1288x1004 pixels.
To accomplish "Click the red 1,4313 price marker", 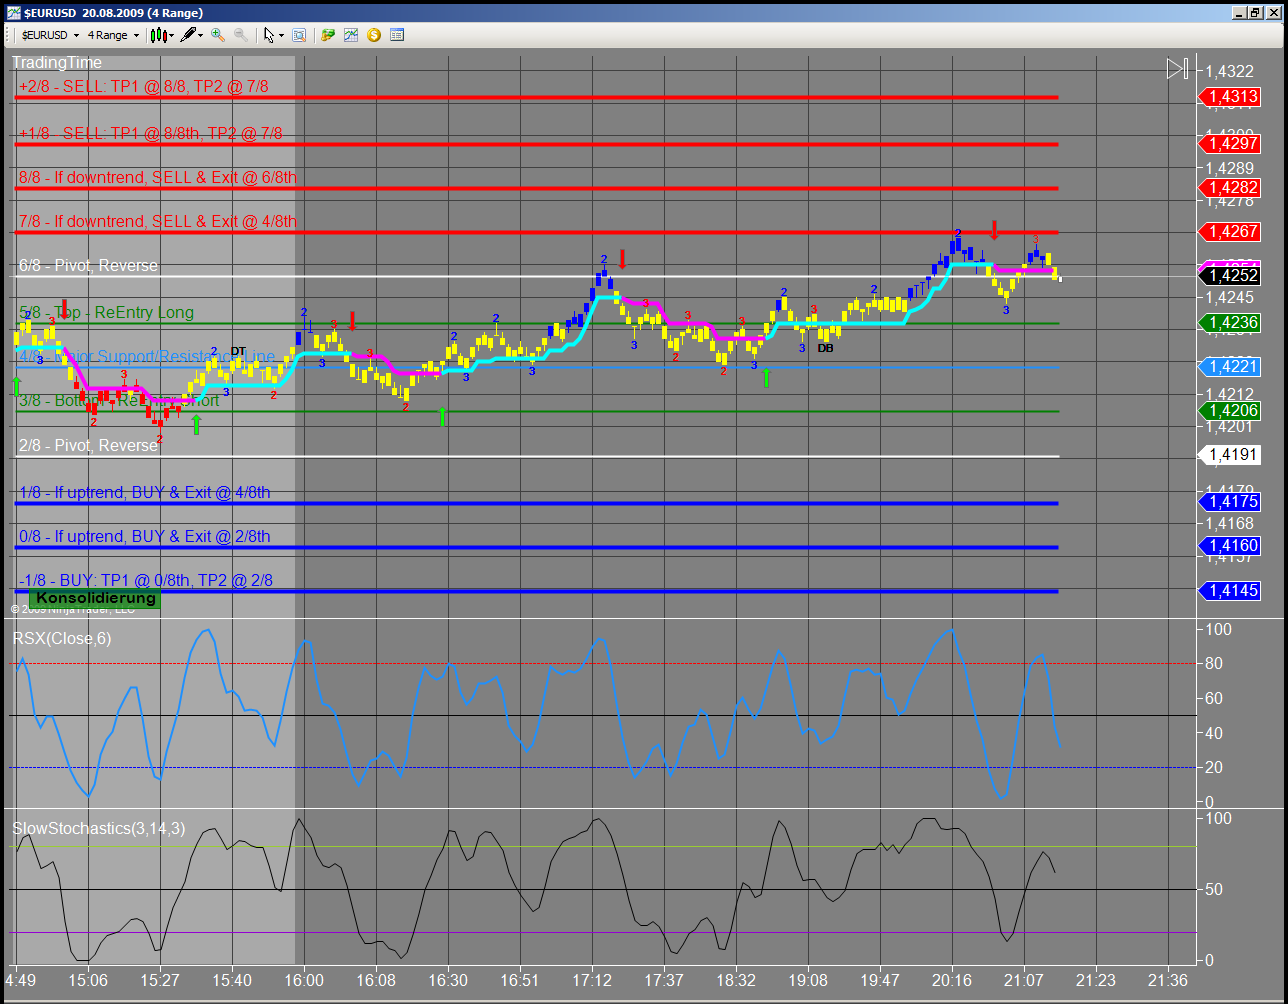I will [1229, 97].
